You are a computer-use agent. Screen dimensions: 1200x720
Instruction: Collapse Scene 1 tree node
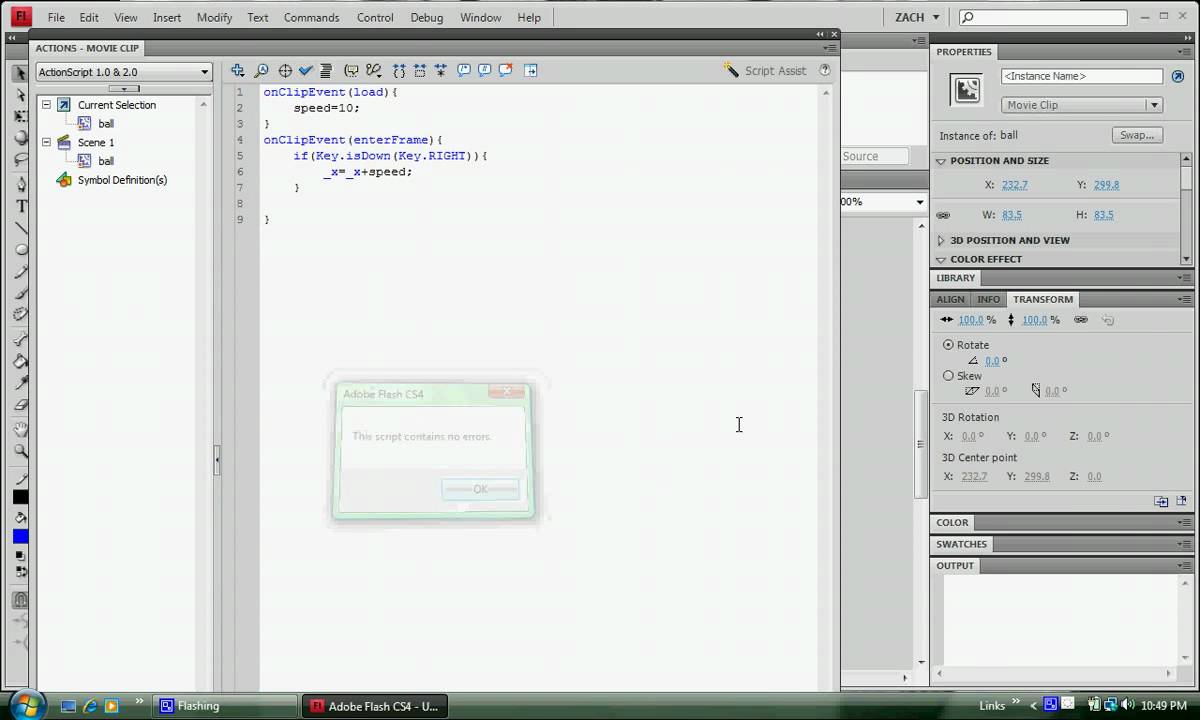coord(46,142)
